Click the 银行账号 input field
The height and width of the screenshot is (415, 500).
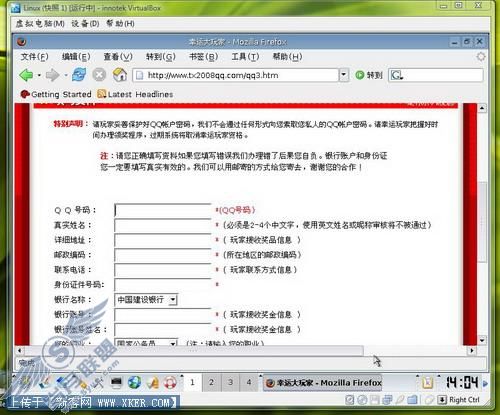pyautogui.click(x=163, y=315)
